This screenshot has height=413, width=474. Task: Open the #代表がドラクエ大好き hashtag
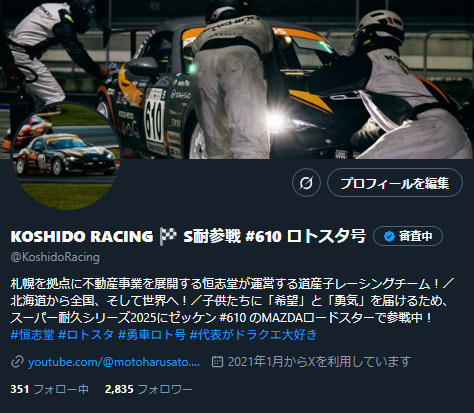click(253, 335)
